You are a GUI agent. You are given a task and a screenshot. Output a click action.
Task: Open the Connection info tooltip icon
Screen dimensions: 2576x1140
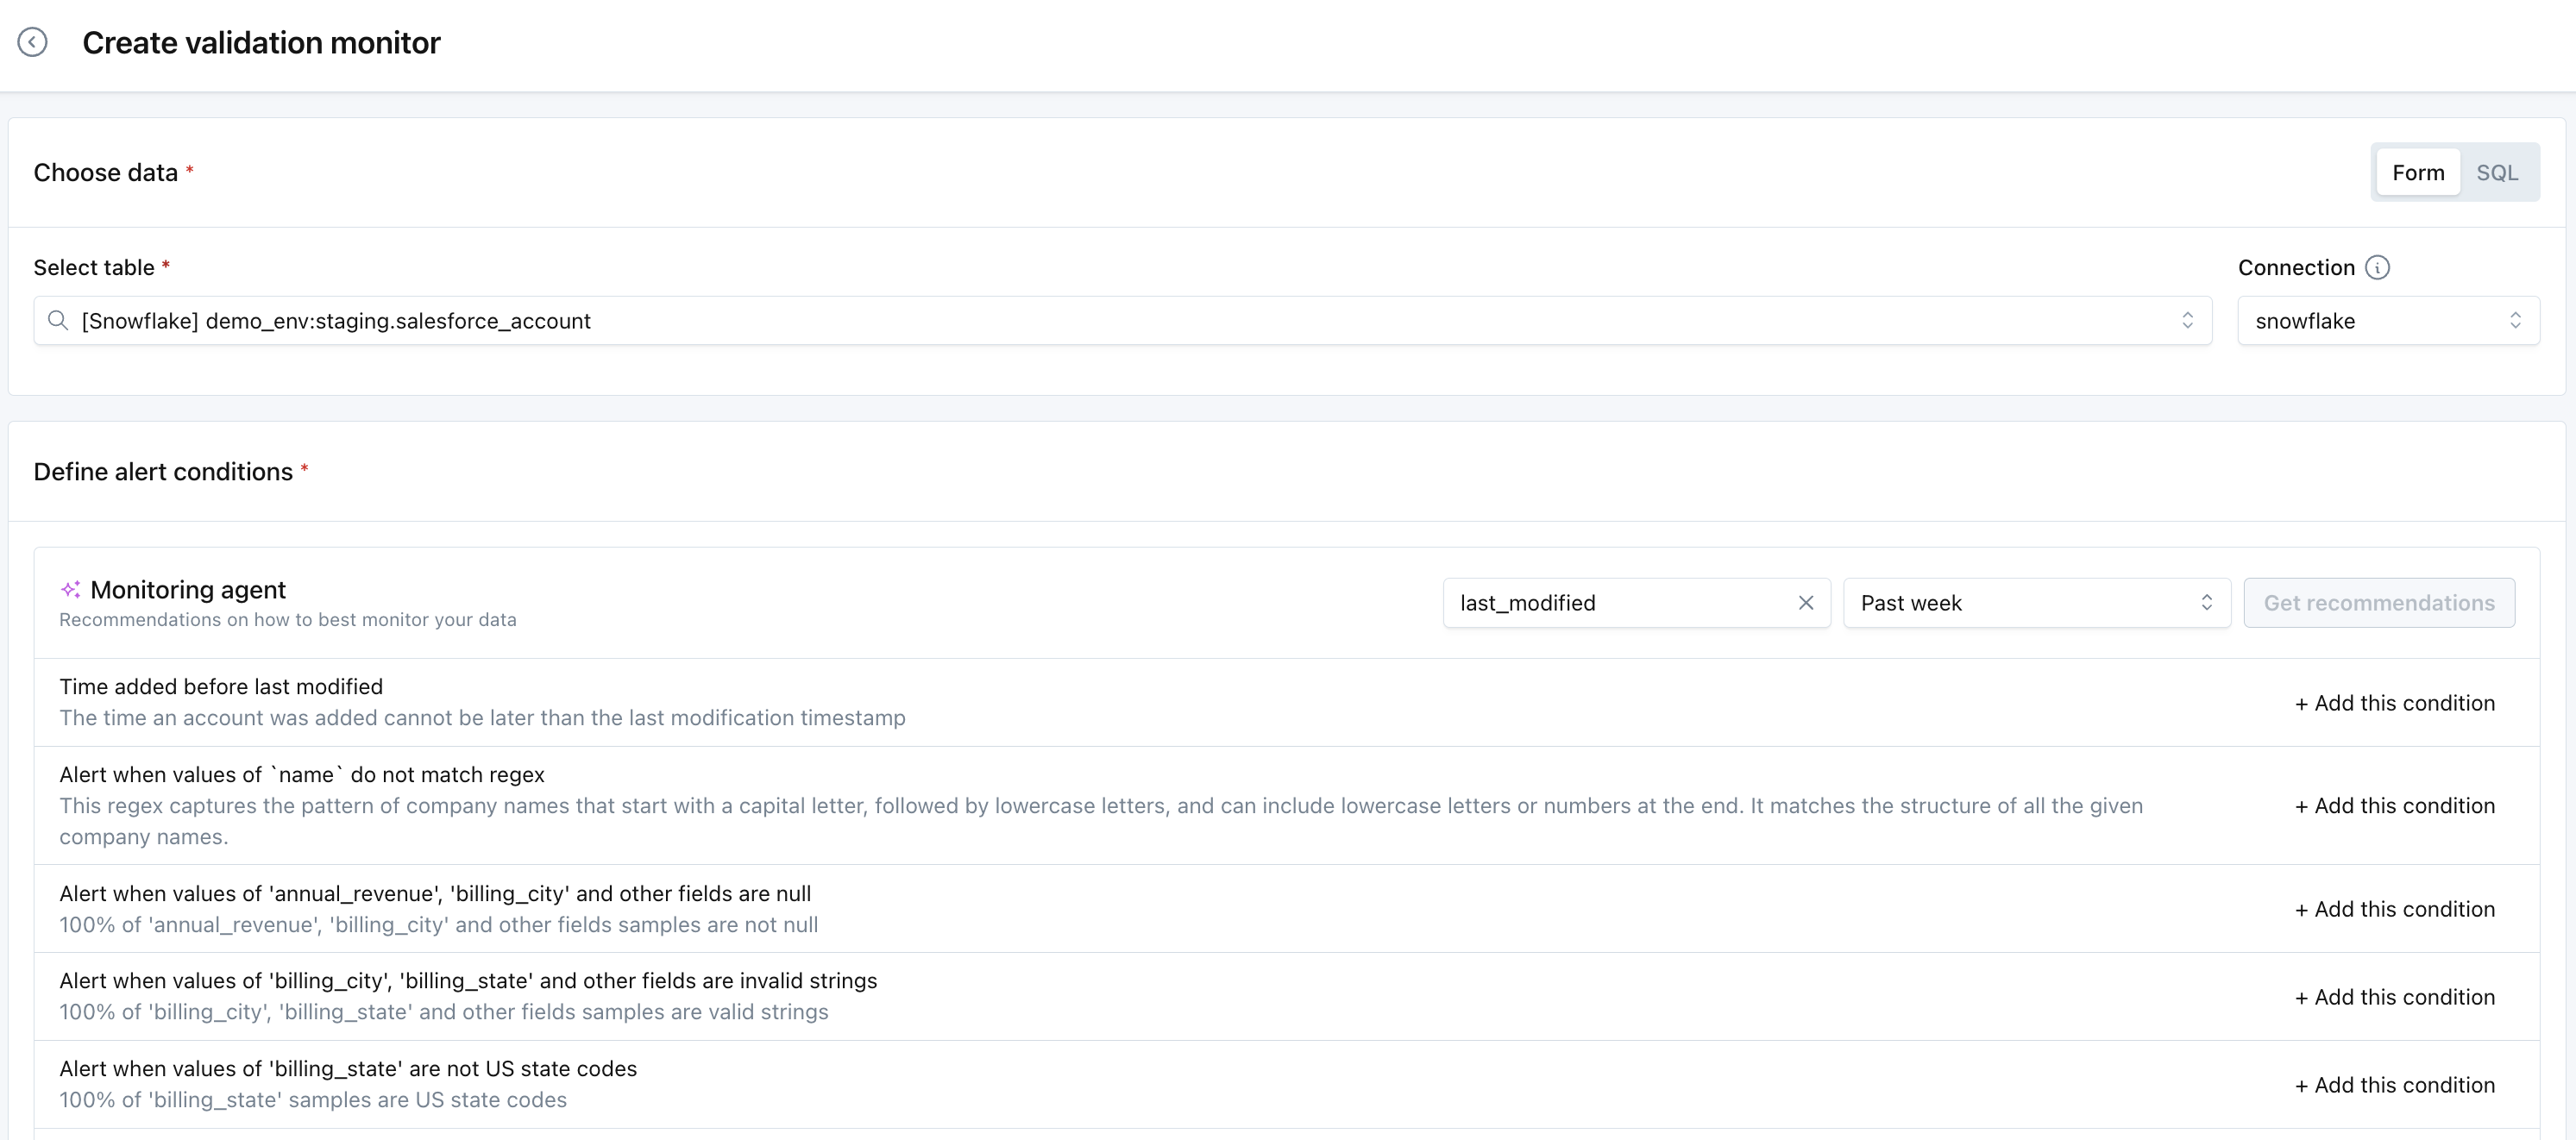click(x=2377, y=267)
